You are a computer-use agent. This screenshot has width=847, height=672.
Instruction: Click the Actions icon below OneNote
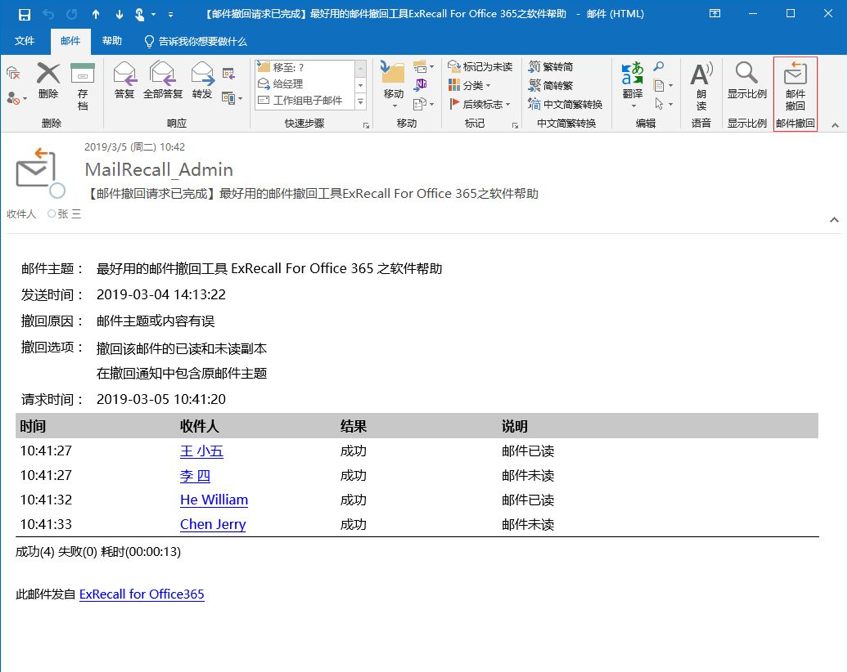coord(420,103)
